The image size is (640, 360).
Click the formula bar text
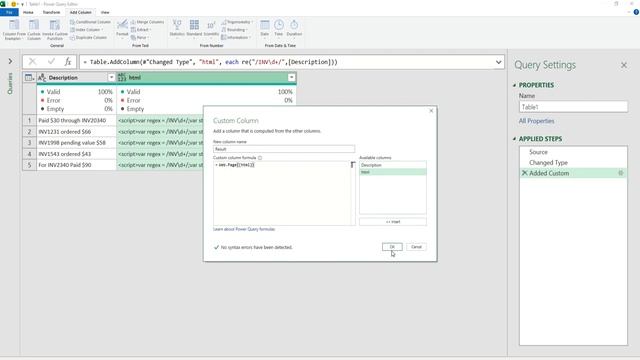(x=210, y=62)
